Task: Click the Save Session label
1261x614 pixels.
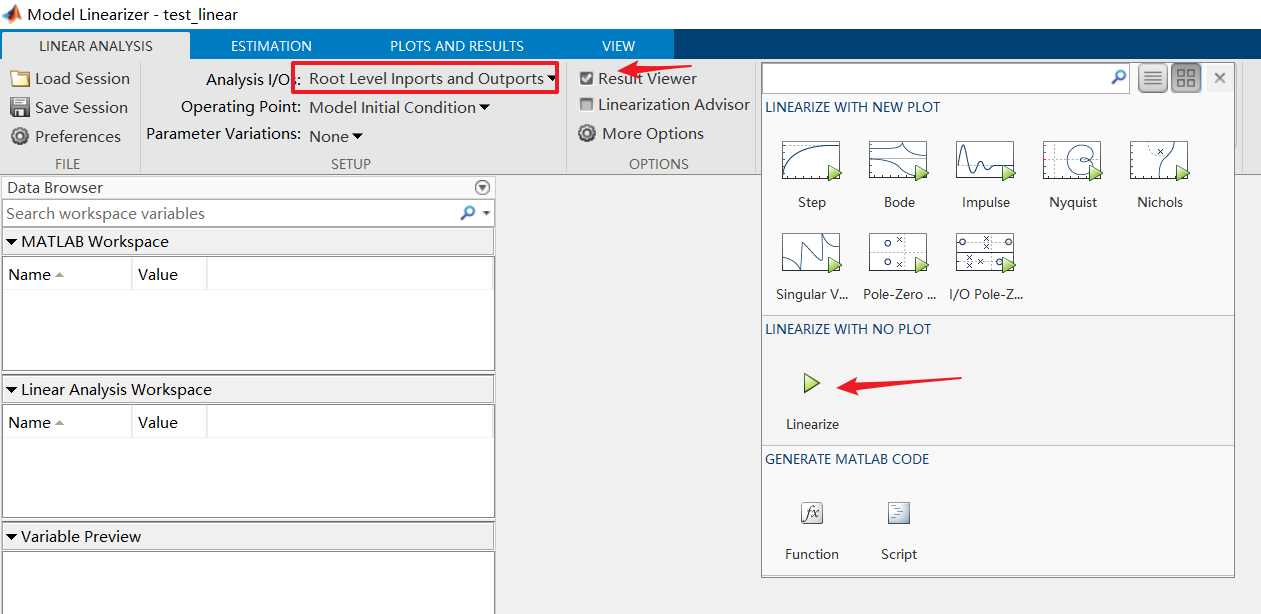Action: [81, 108]
